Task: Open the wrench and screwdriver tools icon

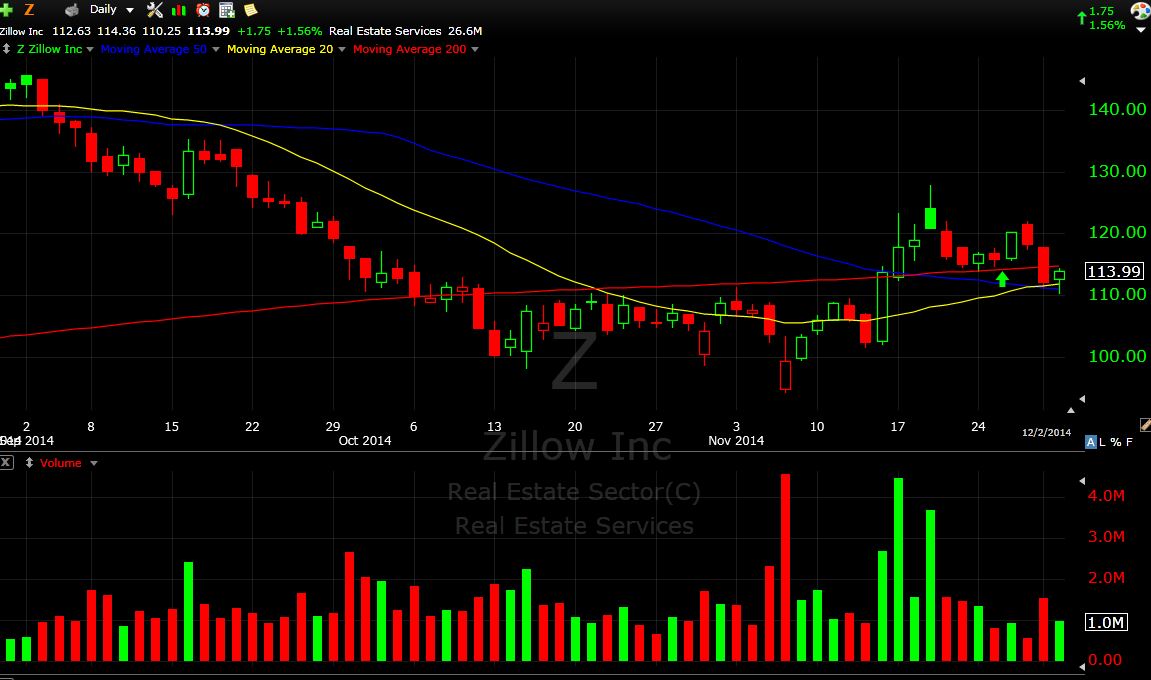Action: [154, 10]
